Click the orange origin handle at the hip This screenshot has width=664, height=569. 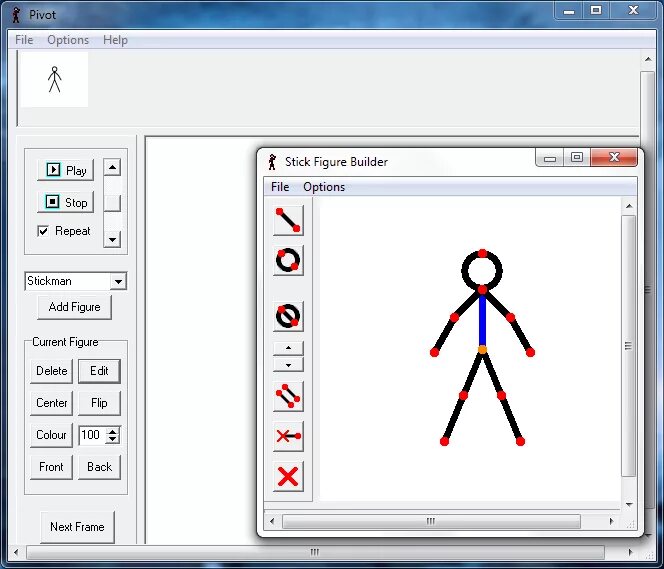[x=482, y=350]
